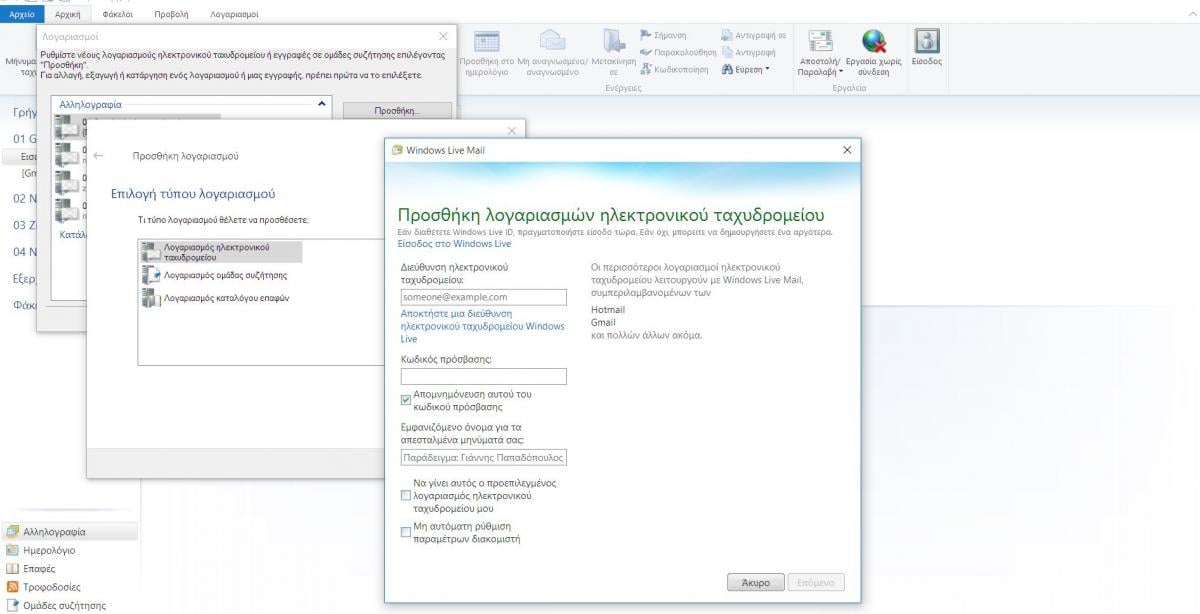Click the Εργασία χωρίς σύνδεση globe icon
Image resolution: width=1200 pixels, height=614 pixels.
[x=874, y=42]
